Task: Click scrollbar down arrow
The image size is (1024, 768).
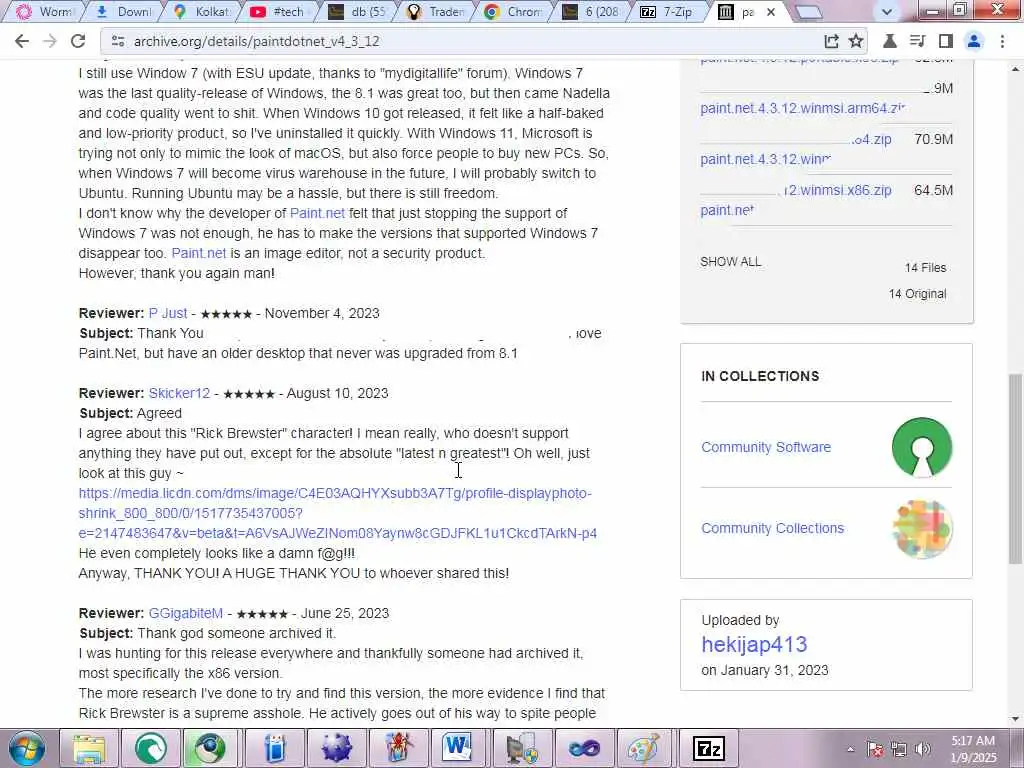Action: [x=1016, y=719]
